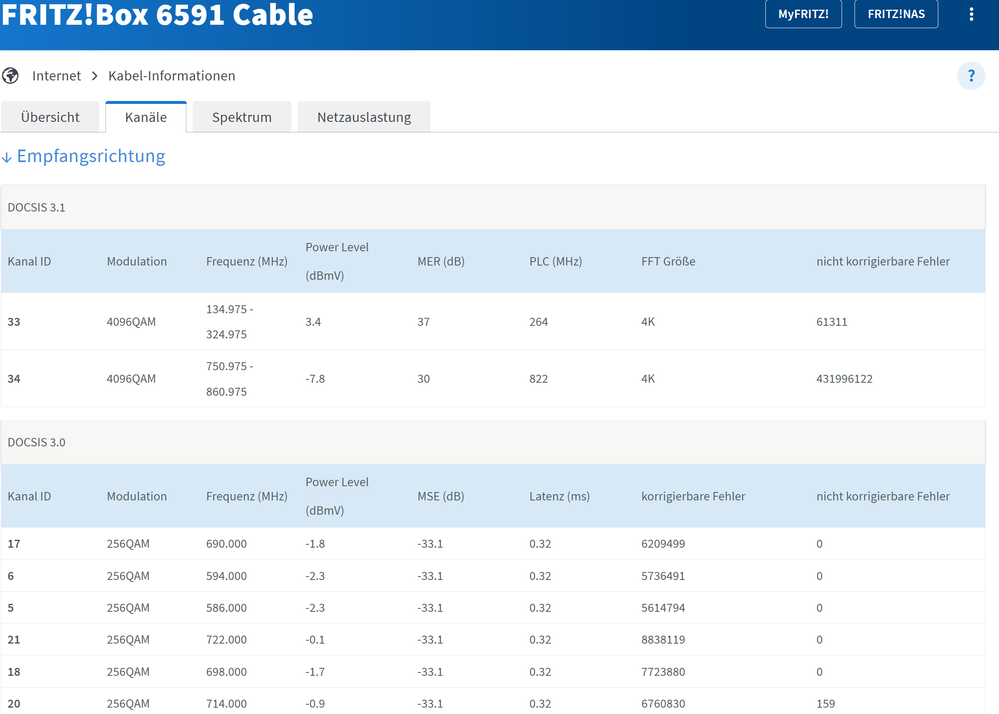The height and width of the screenshot is (714, 999).
Task: Open the three-dot options menu
Action: coord(971,14)
